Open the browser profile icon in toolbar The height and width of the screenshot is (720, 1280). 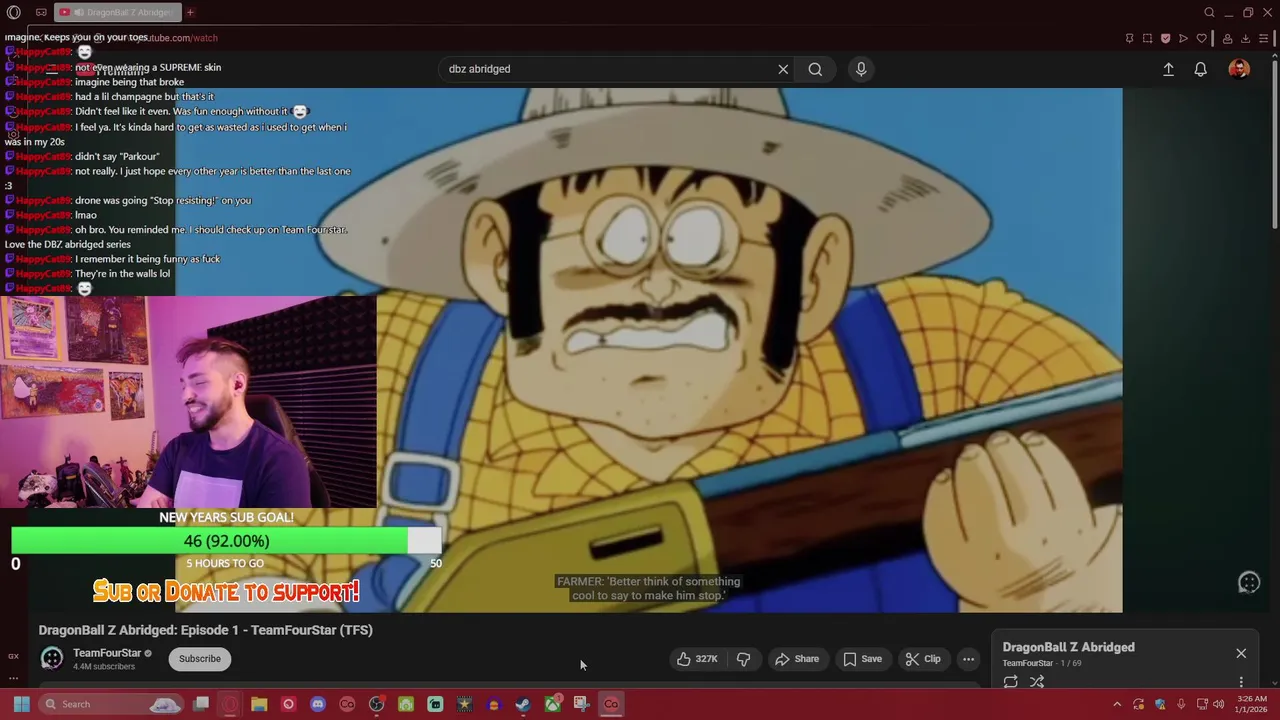1226,38
